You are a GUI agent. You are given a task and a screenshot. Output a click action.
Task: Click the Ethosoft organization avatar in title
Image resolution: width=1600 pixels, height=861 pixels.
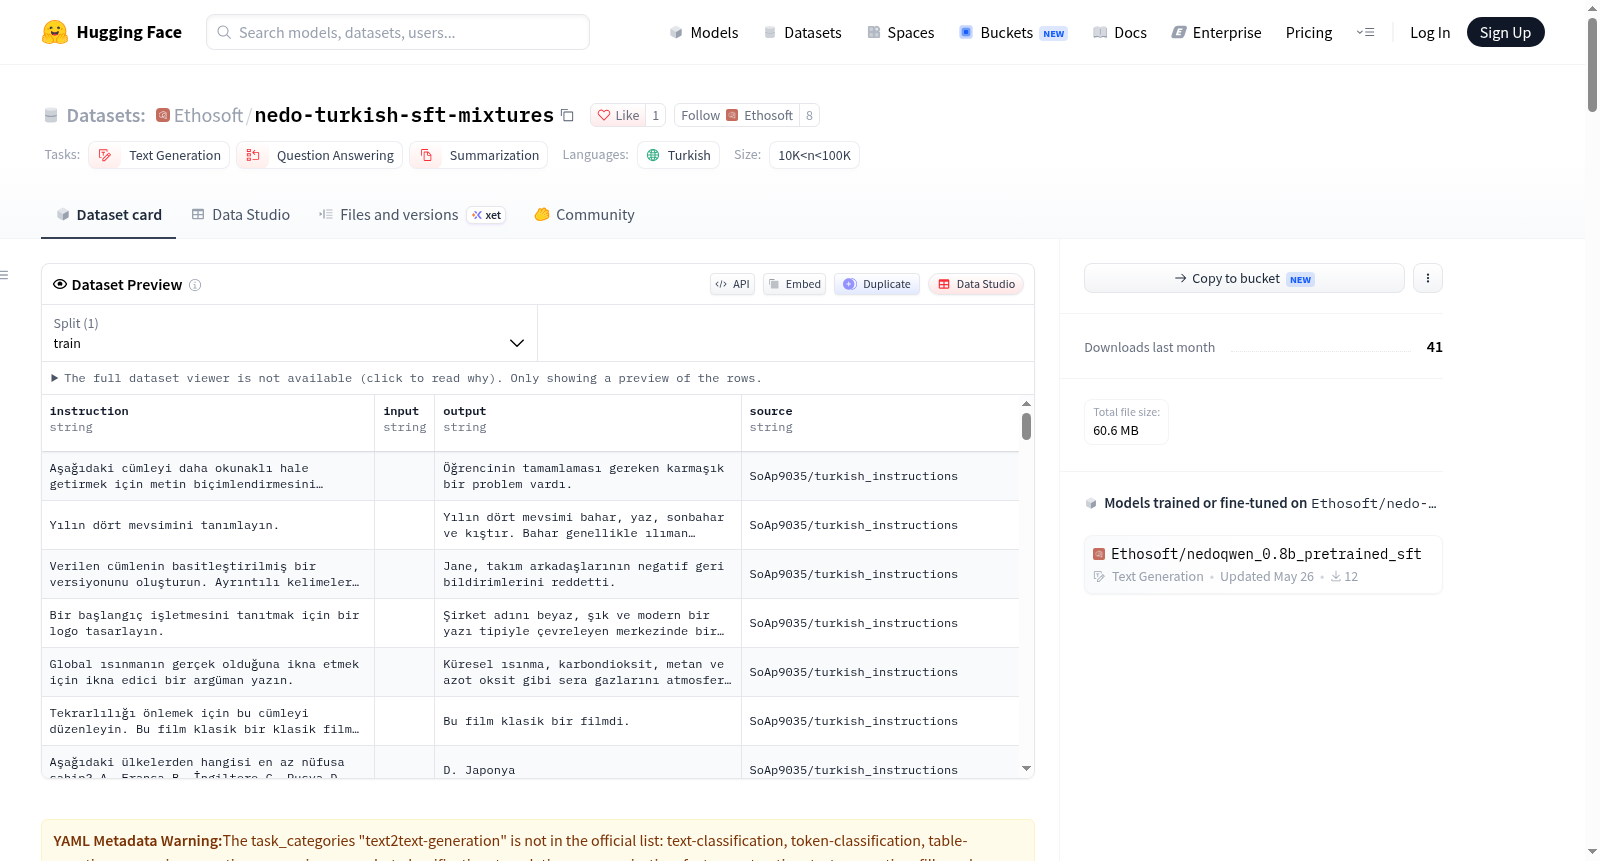[x=163, y=115]
